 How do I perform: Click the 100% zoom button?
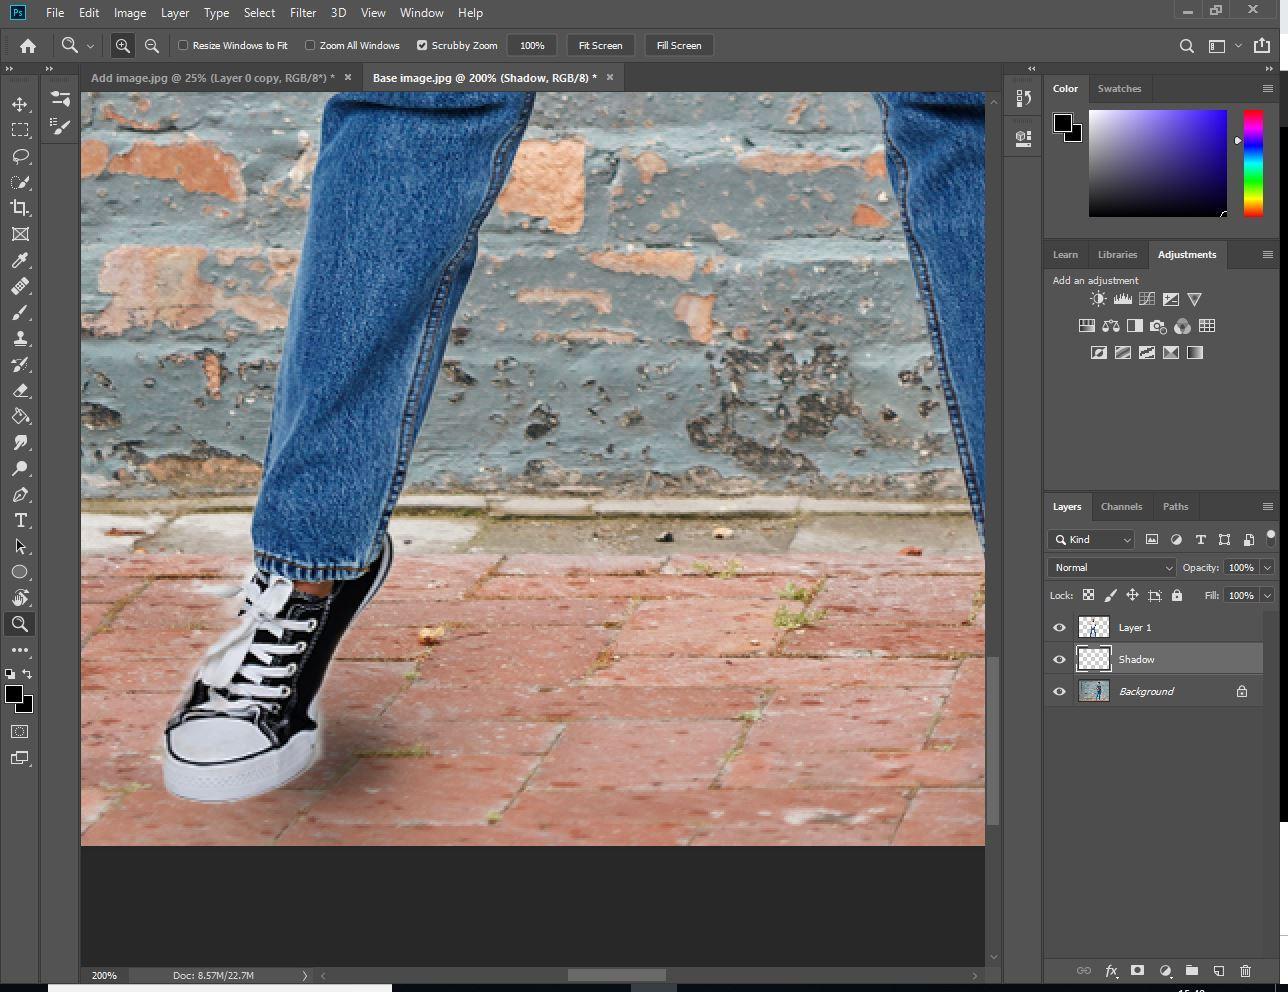pyautogui.click(x=532, y=45)
